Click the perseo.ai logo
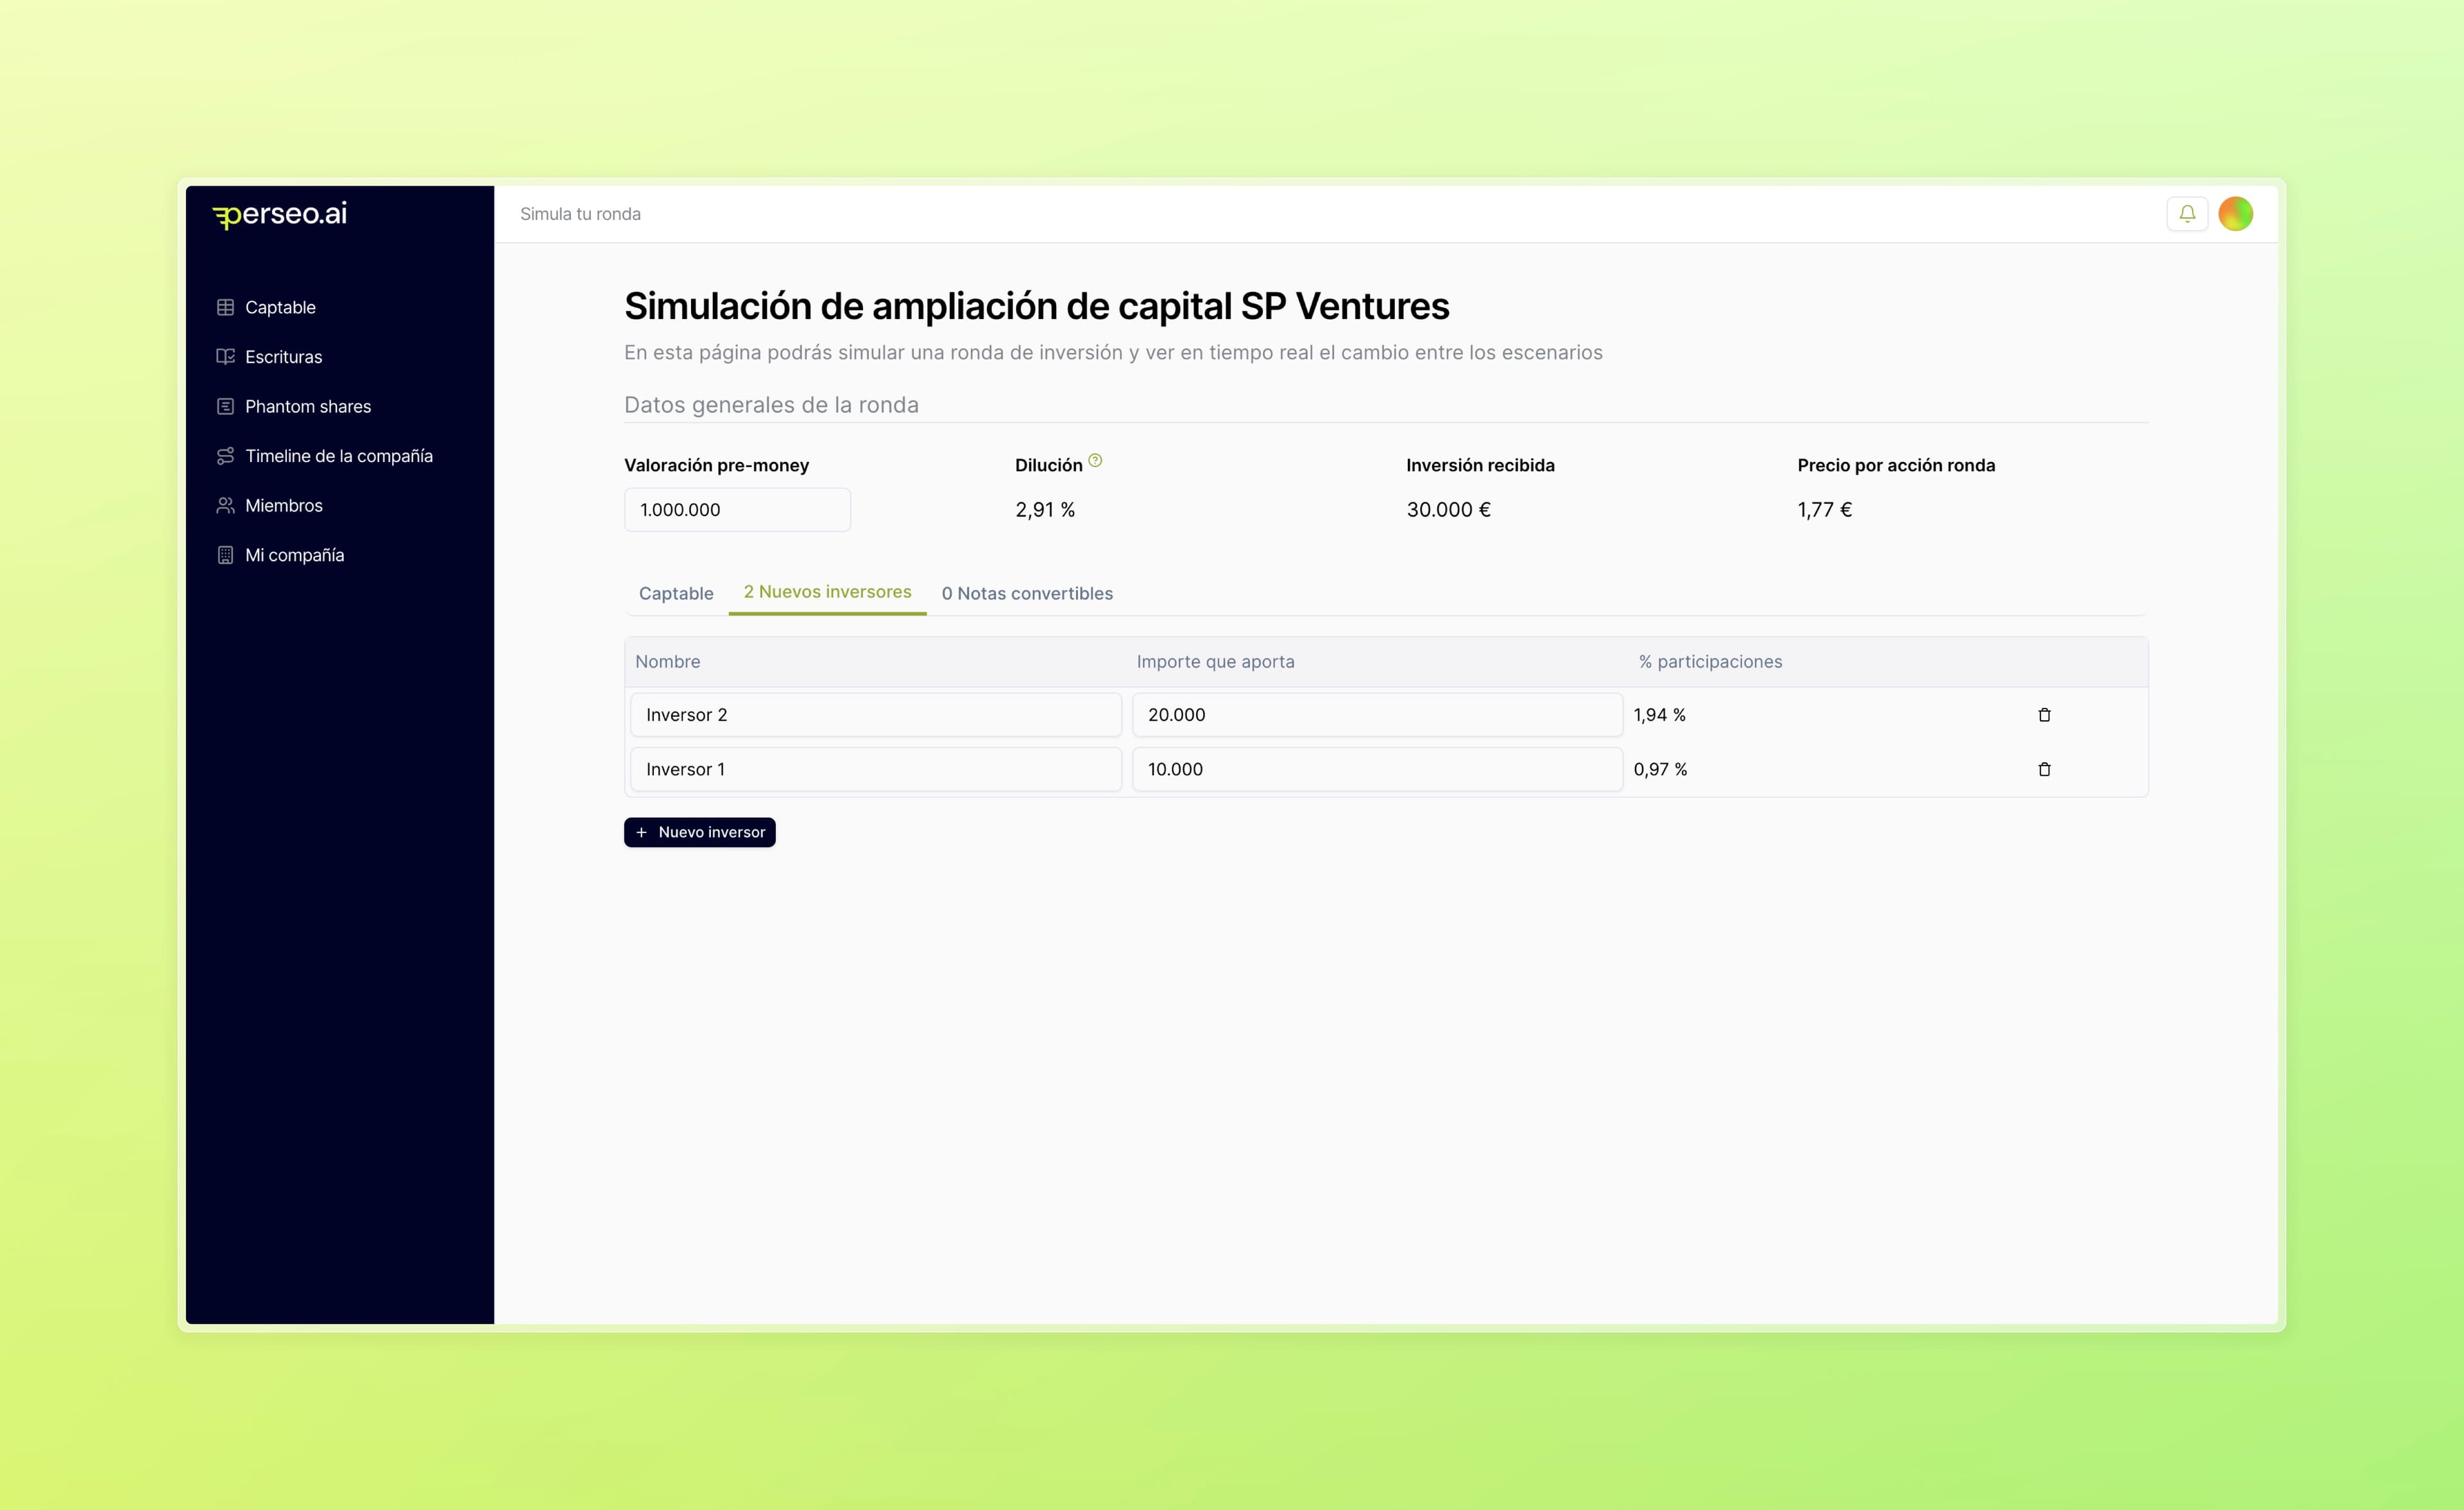Viewport: 2464px width, 1510px height. click(x=280, y=214)
